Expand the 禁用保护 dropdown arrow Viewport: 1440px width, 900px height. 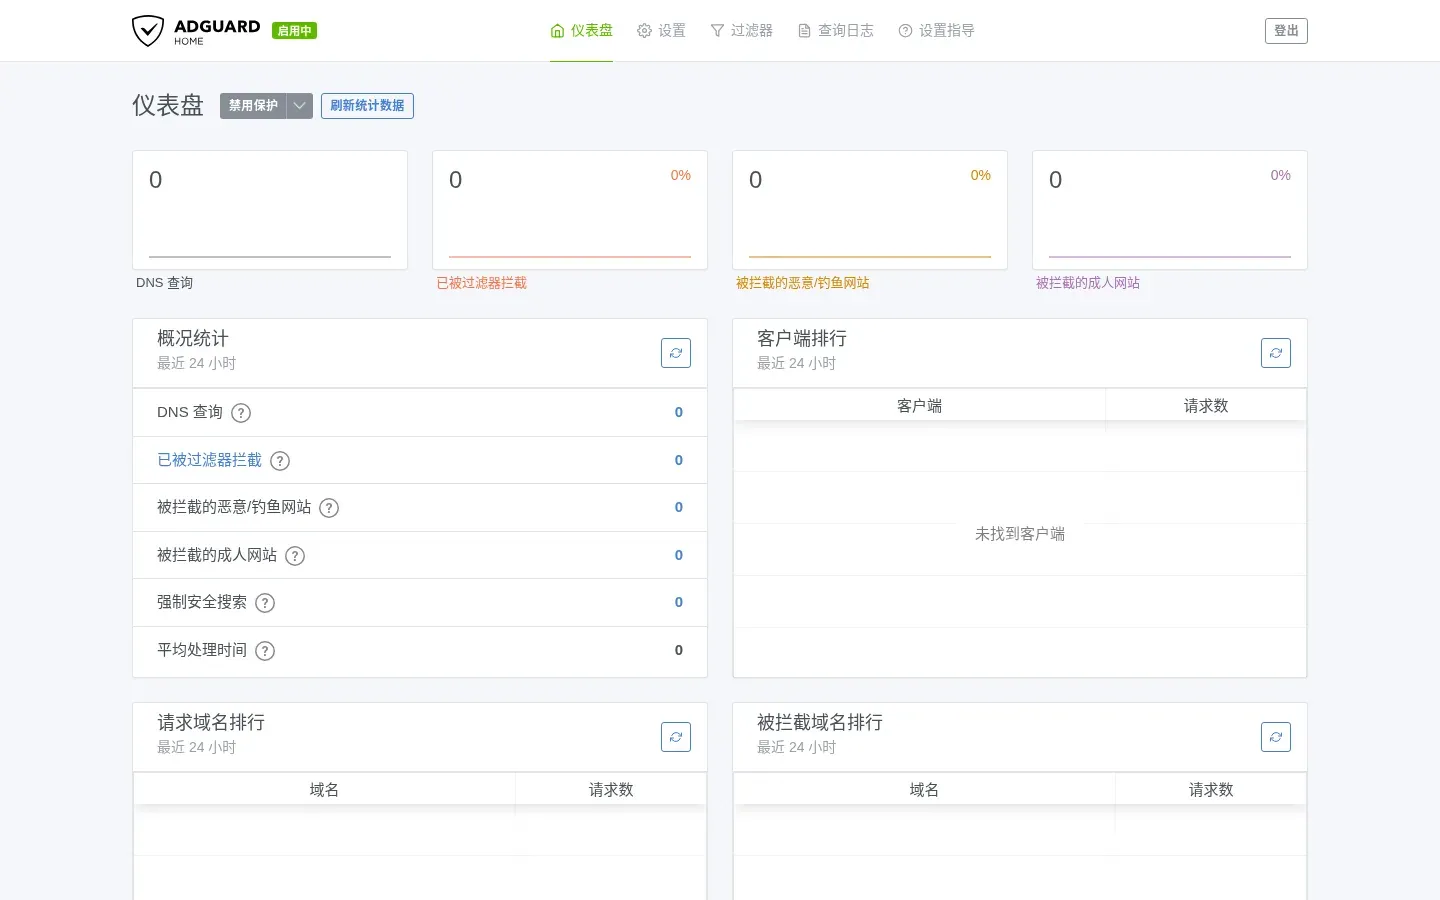click(x=300, y=106)
